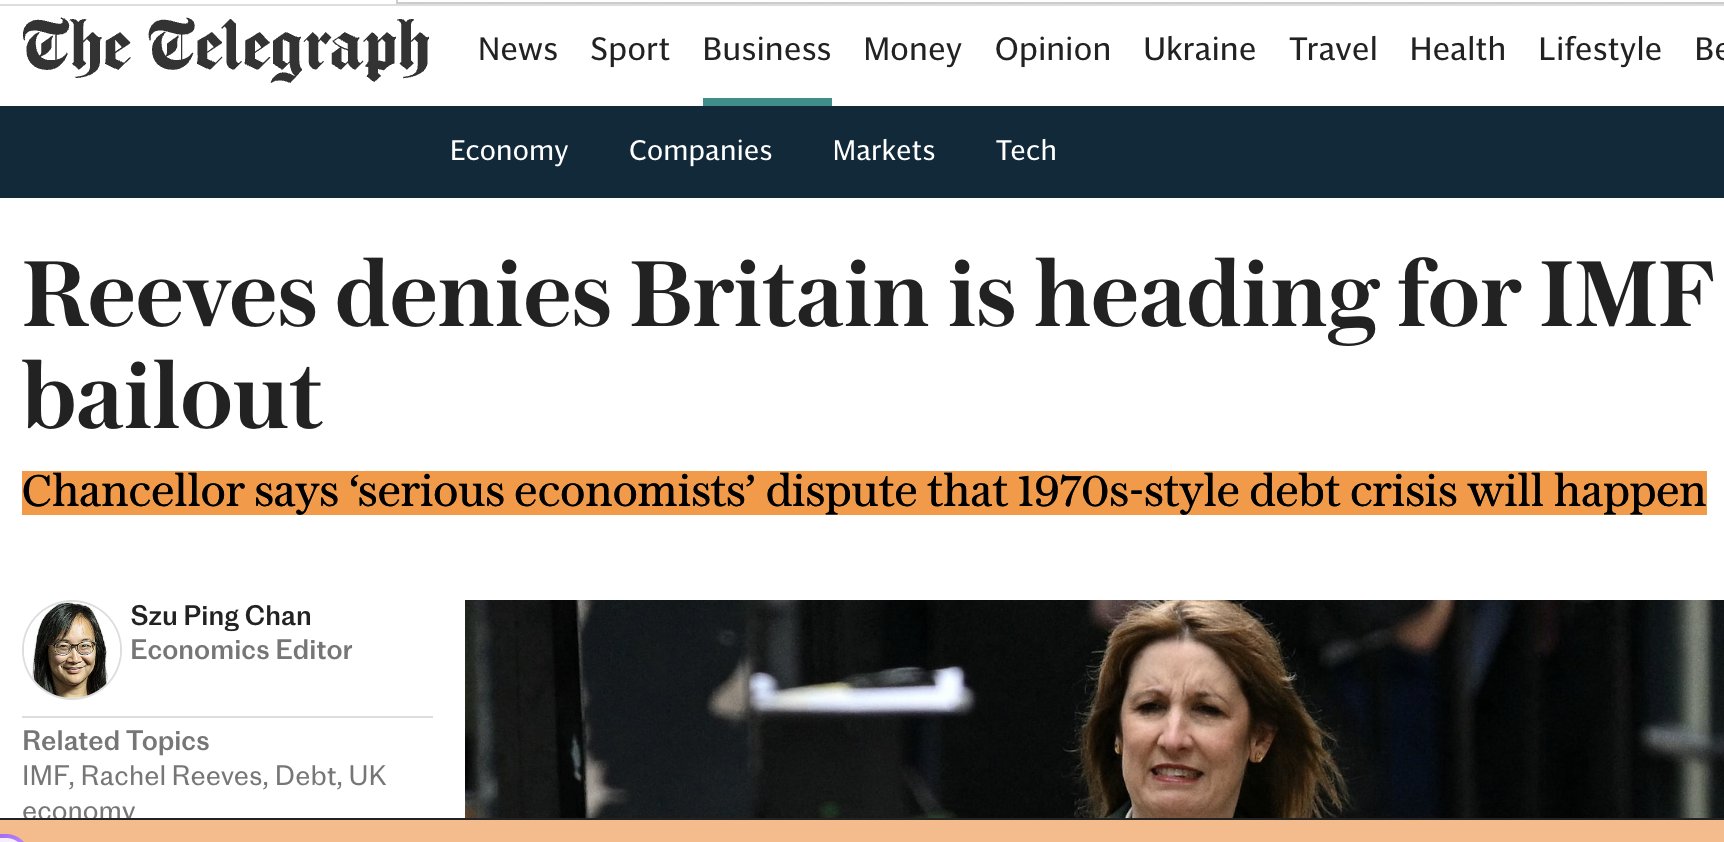1724x842 pixels.
Task: Click The Telegraph logo
Action: [x=226, y=49]
